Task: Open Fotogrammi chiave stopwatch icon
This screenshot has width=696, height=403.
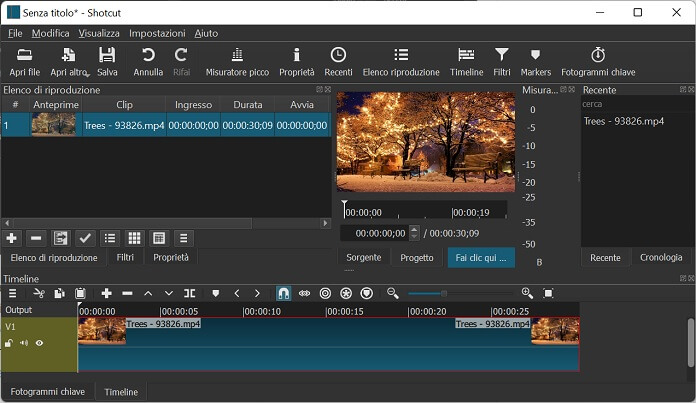Action: [x=598, y=62]
